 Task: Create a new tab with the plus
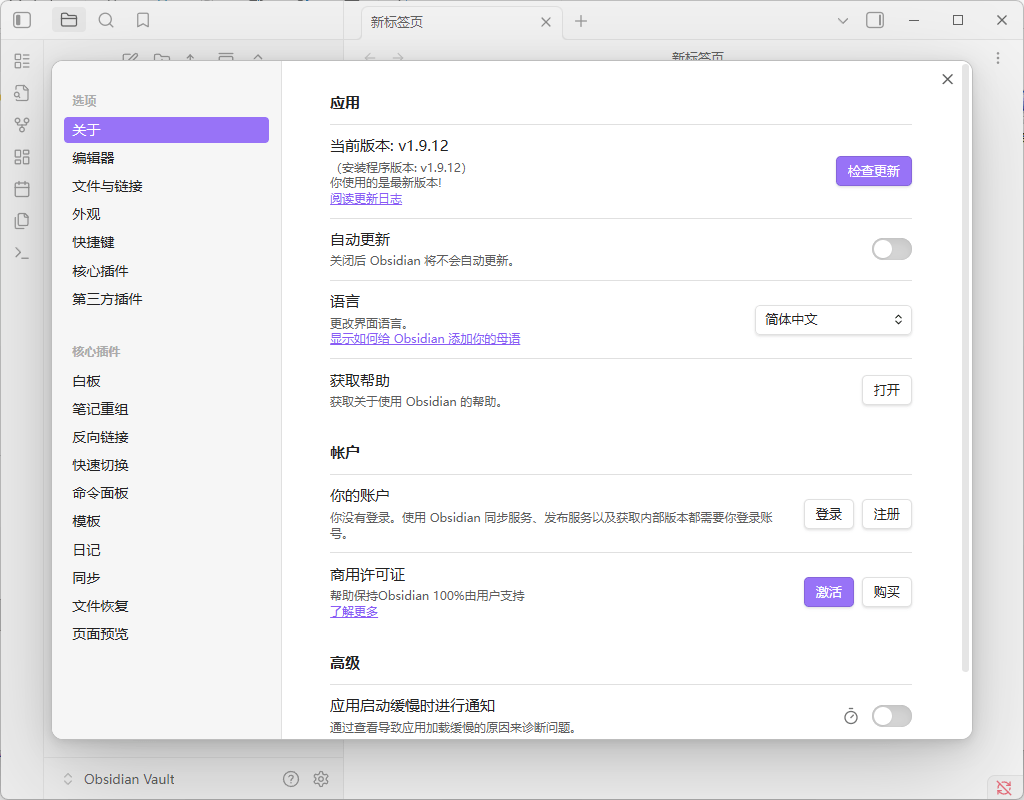[x=581, y=20]
